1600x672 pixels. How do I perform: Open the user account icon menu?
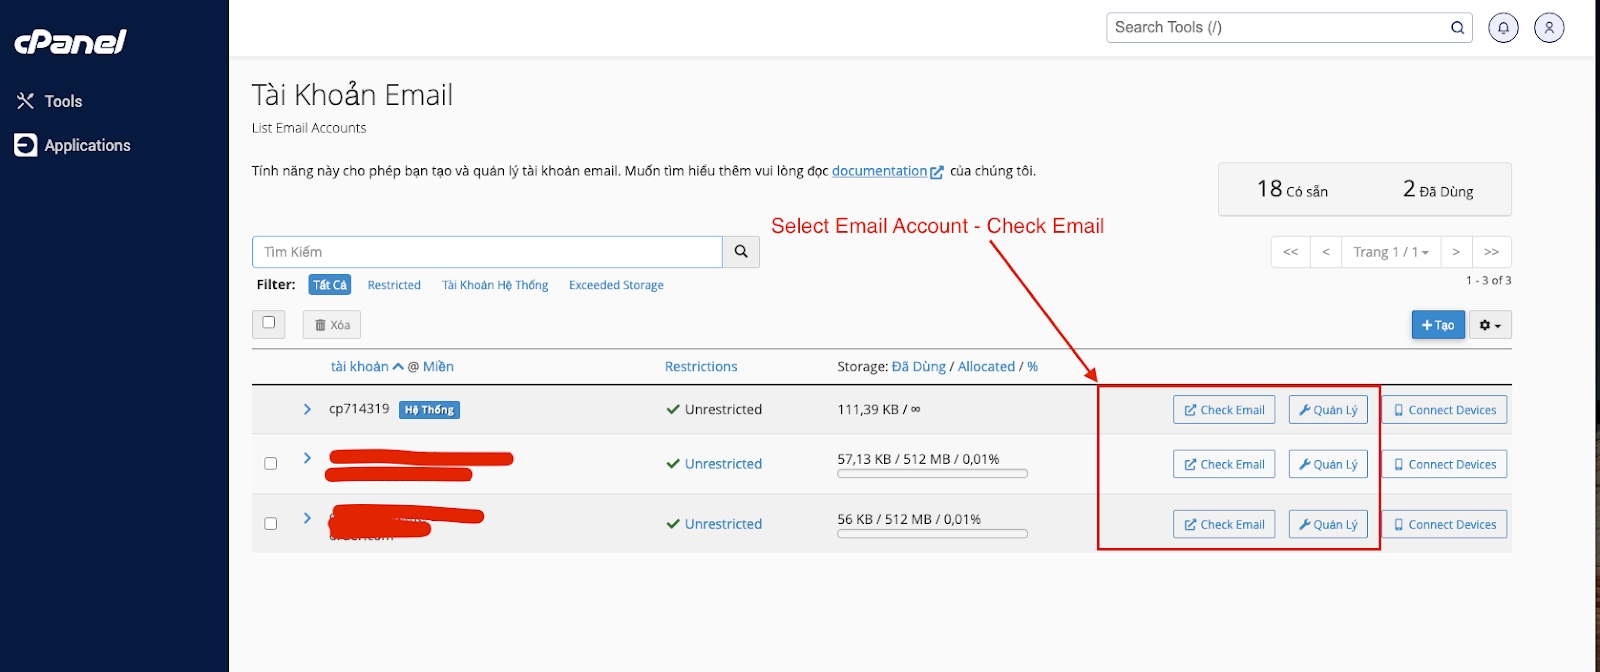tap(1549, 28)
